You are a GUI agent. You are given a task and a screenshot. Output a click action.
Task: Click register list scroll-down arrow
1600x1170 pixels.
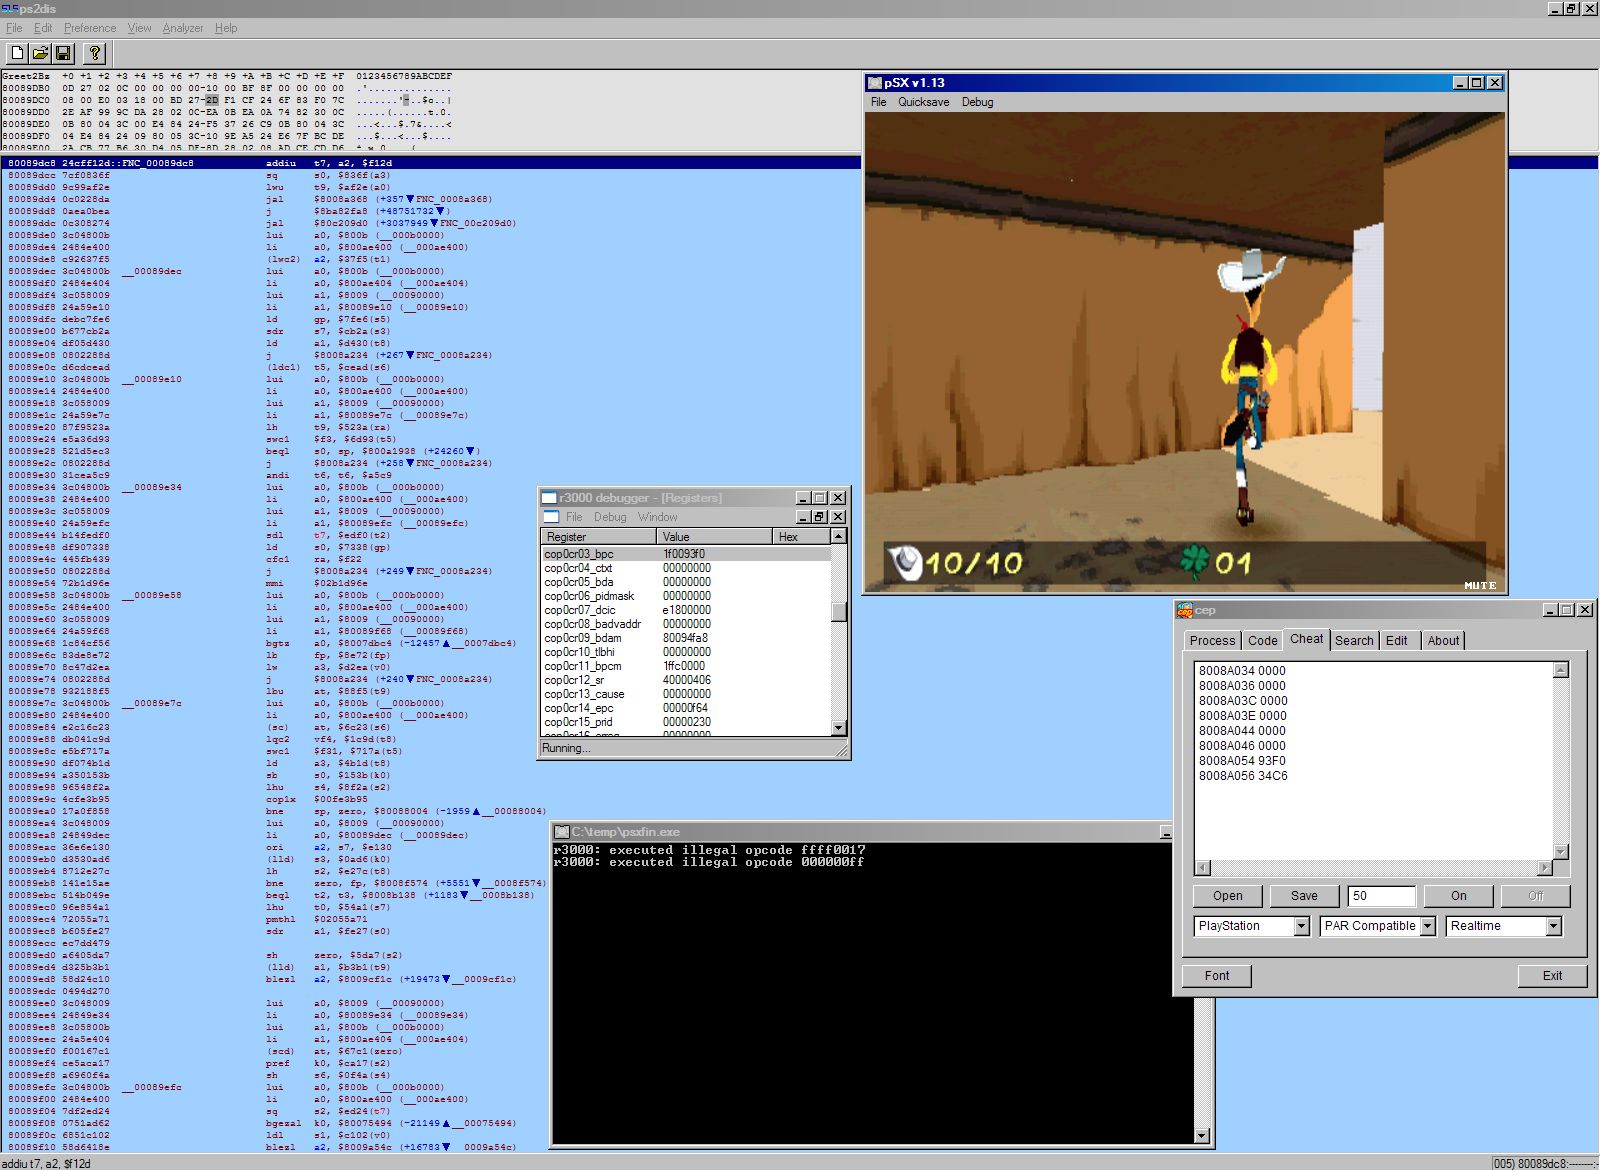coord(839,728)
